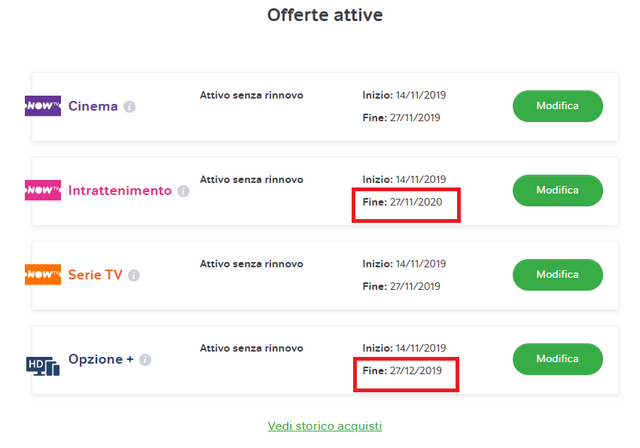Click the info icon next to Cinema
The height and width of the screenshot is (448, 640).
129,107
